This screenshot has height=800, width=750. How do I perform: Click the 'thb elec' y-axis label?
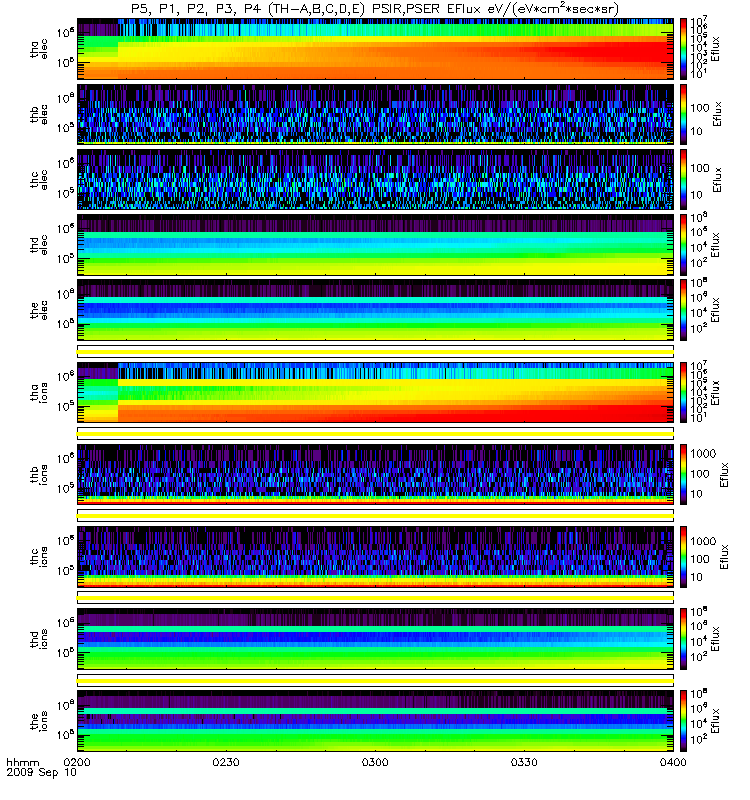39,114
